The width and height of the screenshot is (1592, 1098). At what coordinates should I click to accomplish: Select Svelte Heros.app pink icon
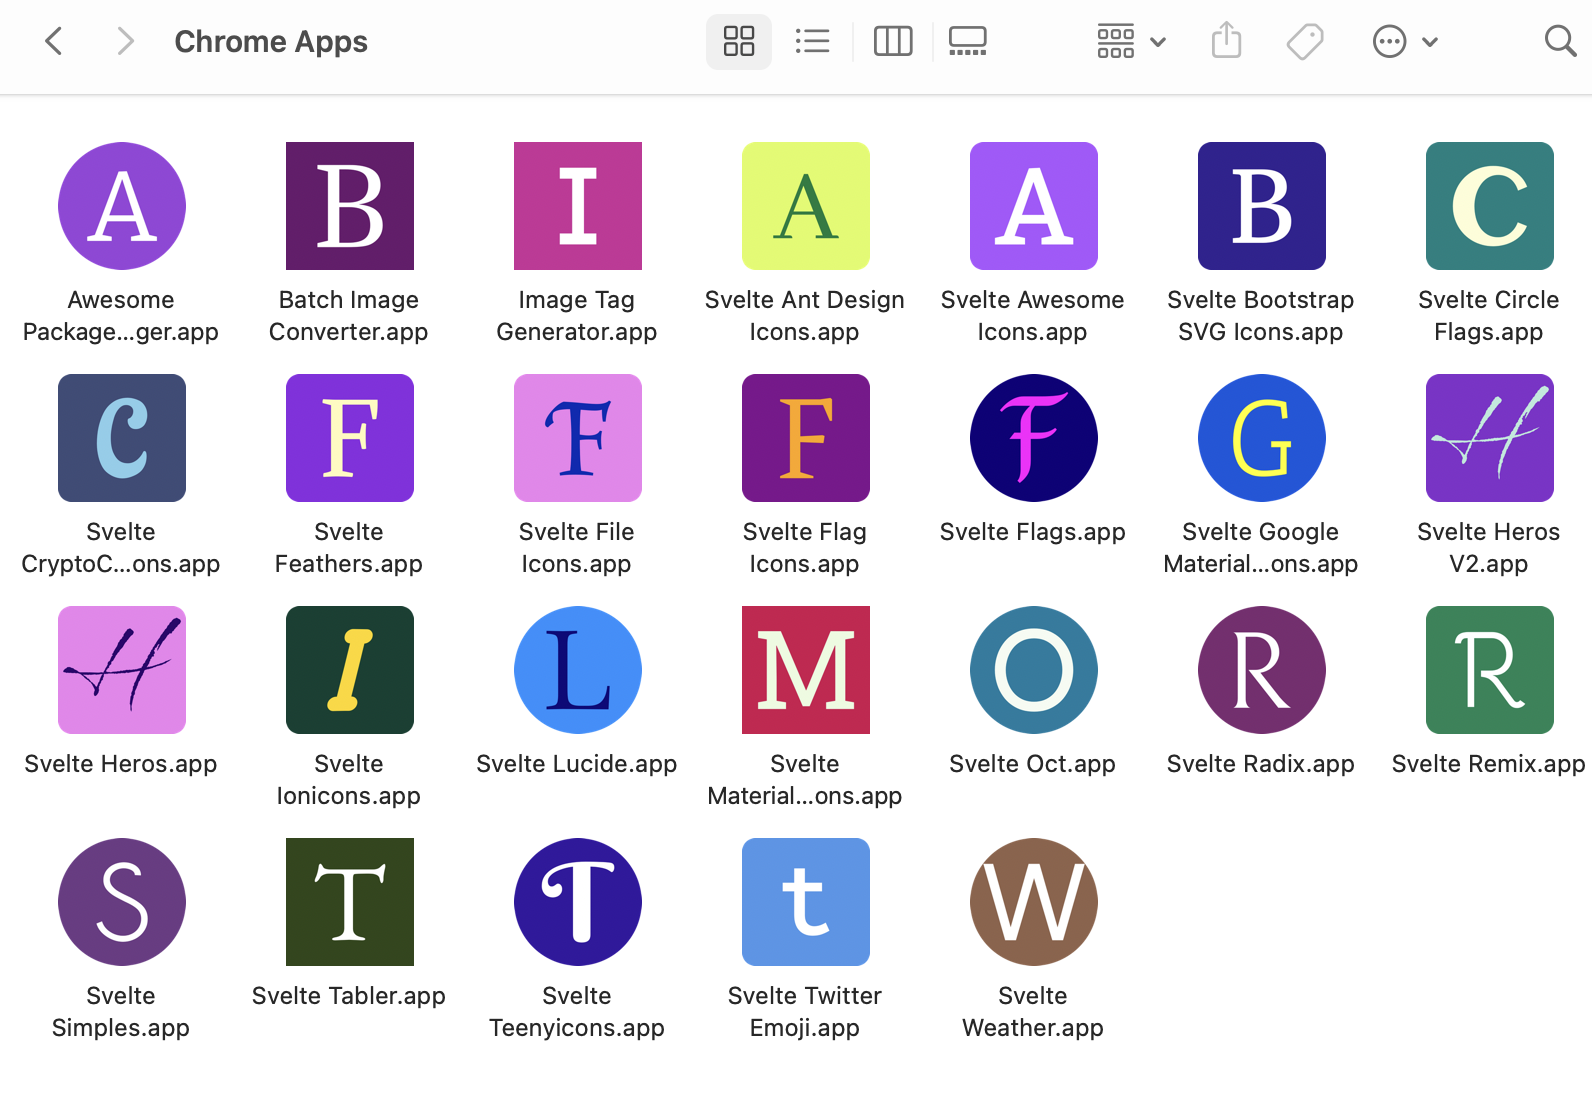(x=122, y=670)
